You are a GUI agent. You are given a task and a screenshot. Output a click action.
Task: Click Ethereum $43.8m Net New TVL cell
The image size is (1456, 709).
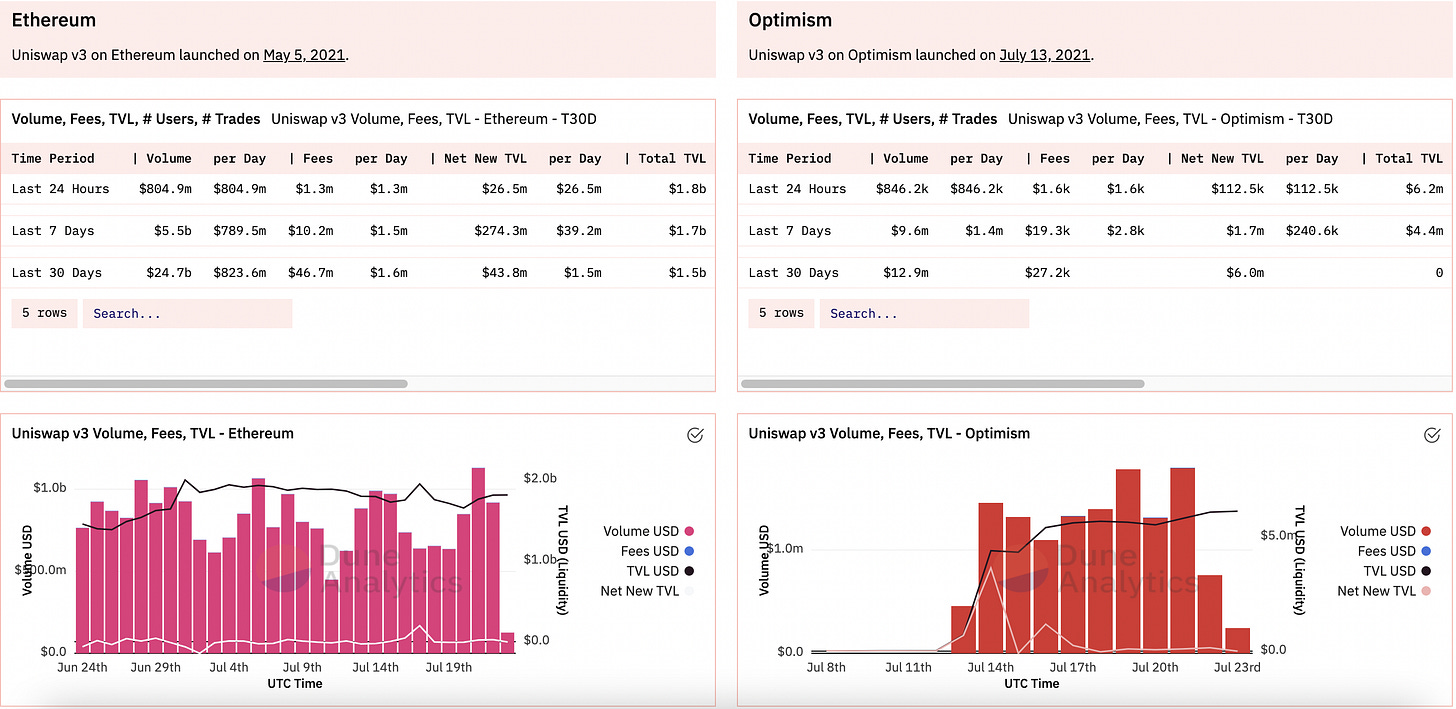[x=504, y=273]
